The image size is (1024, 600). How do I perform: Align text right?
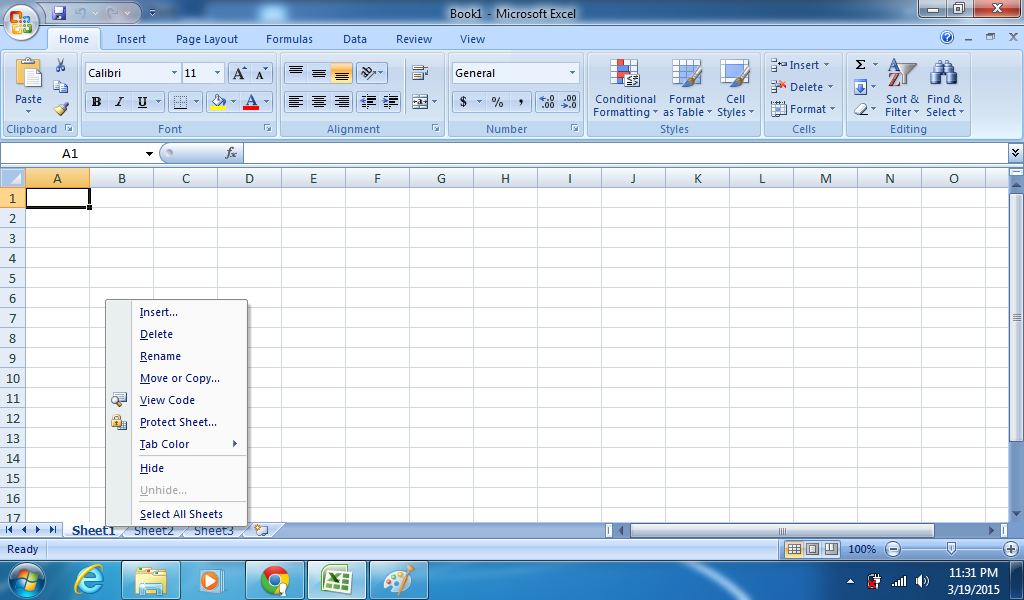[342, 102]
